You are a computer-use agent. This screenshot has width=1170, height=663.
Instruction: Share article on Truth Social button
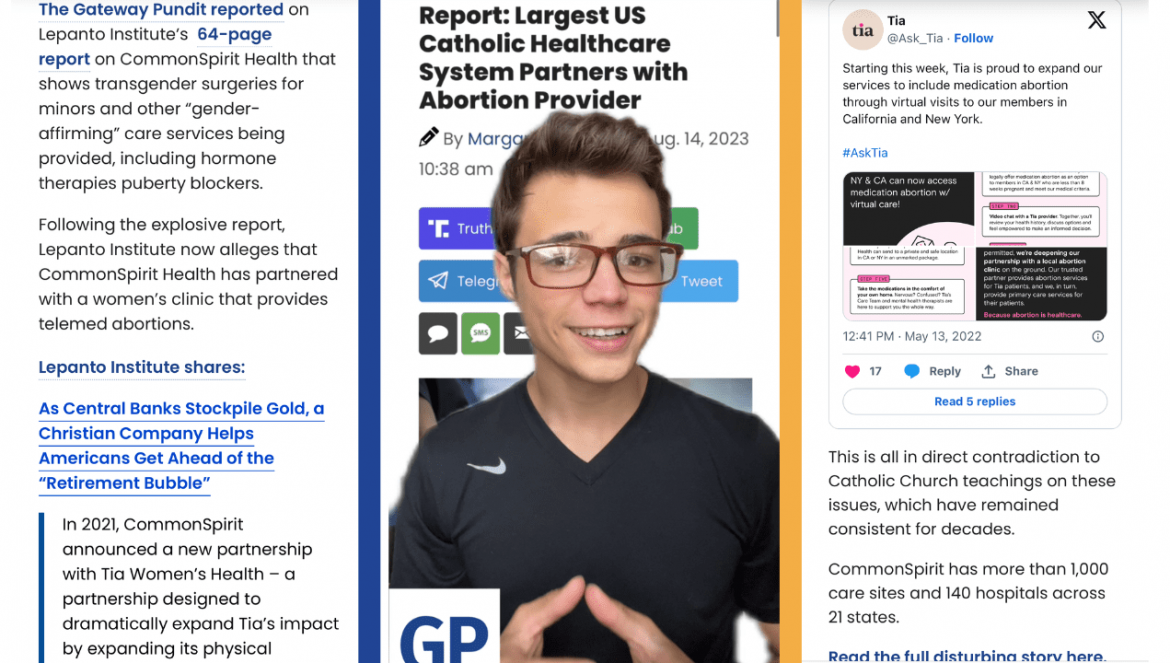457,228
